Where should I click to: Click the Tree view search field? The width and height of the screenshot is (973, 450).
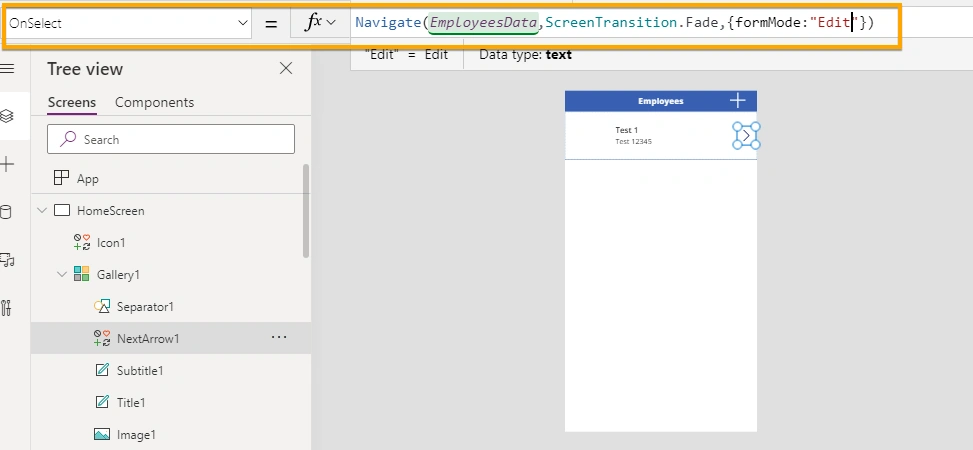(171, 139)
